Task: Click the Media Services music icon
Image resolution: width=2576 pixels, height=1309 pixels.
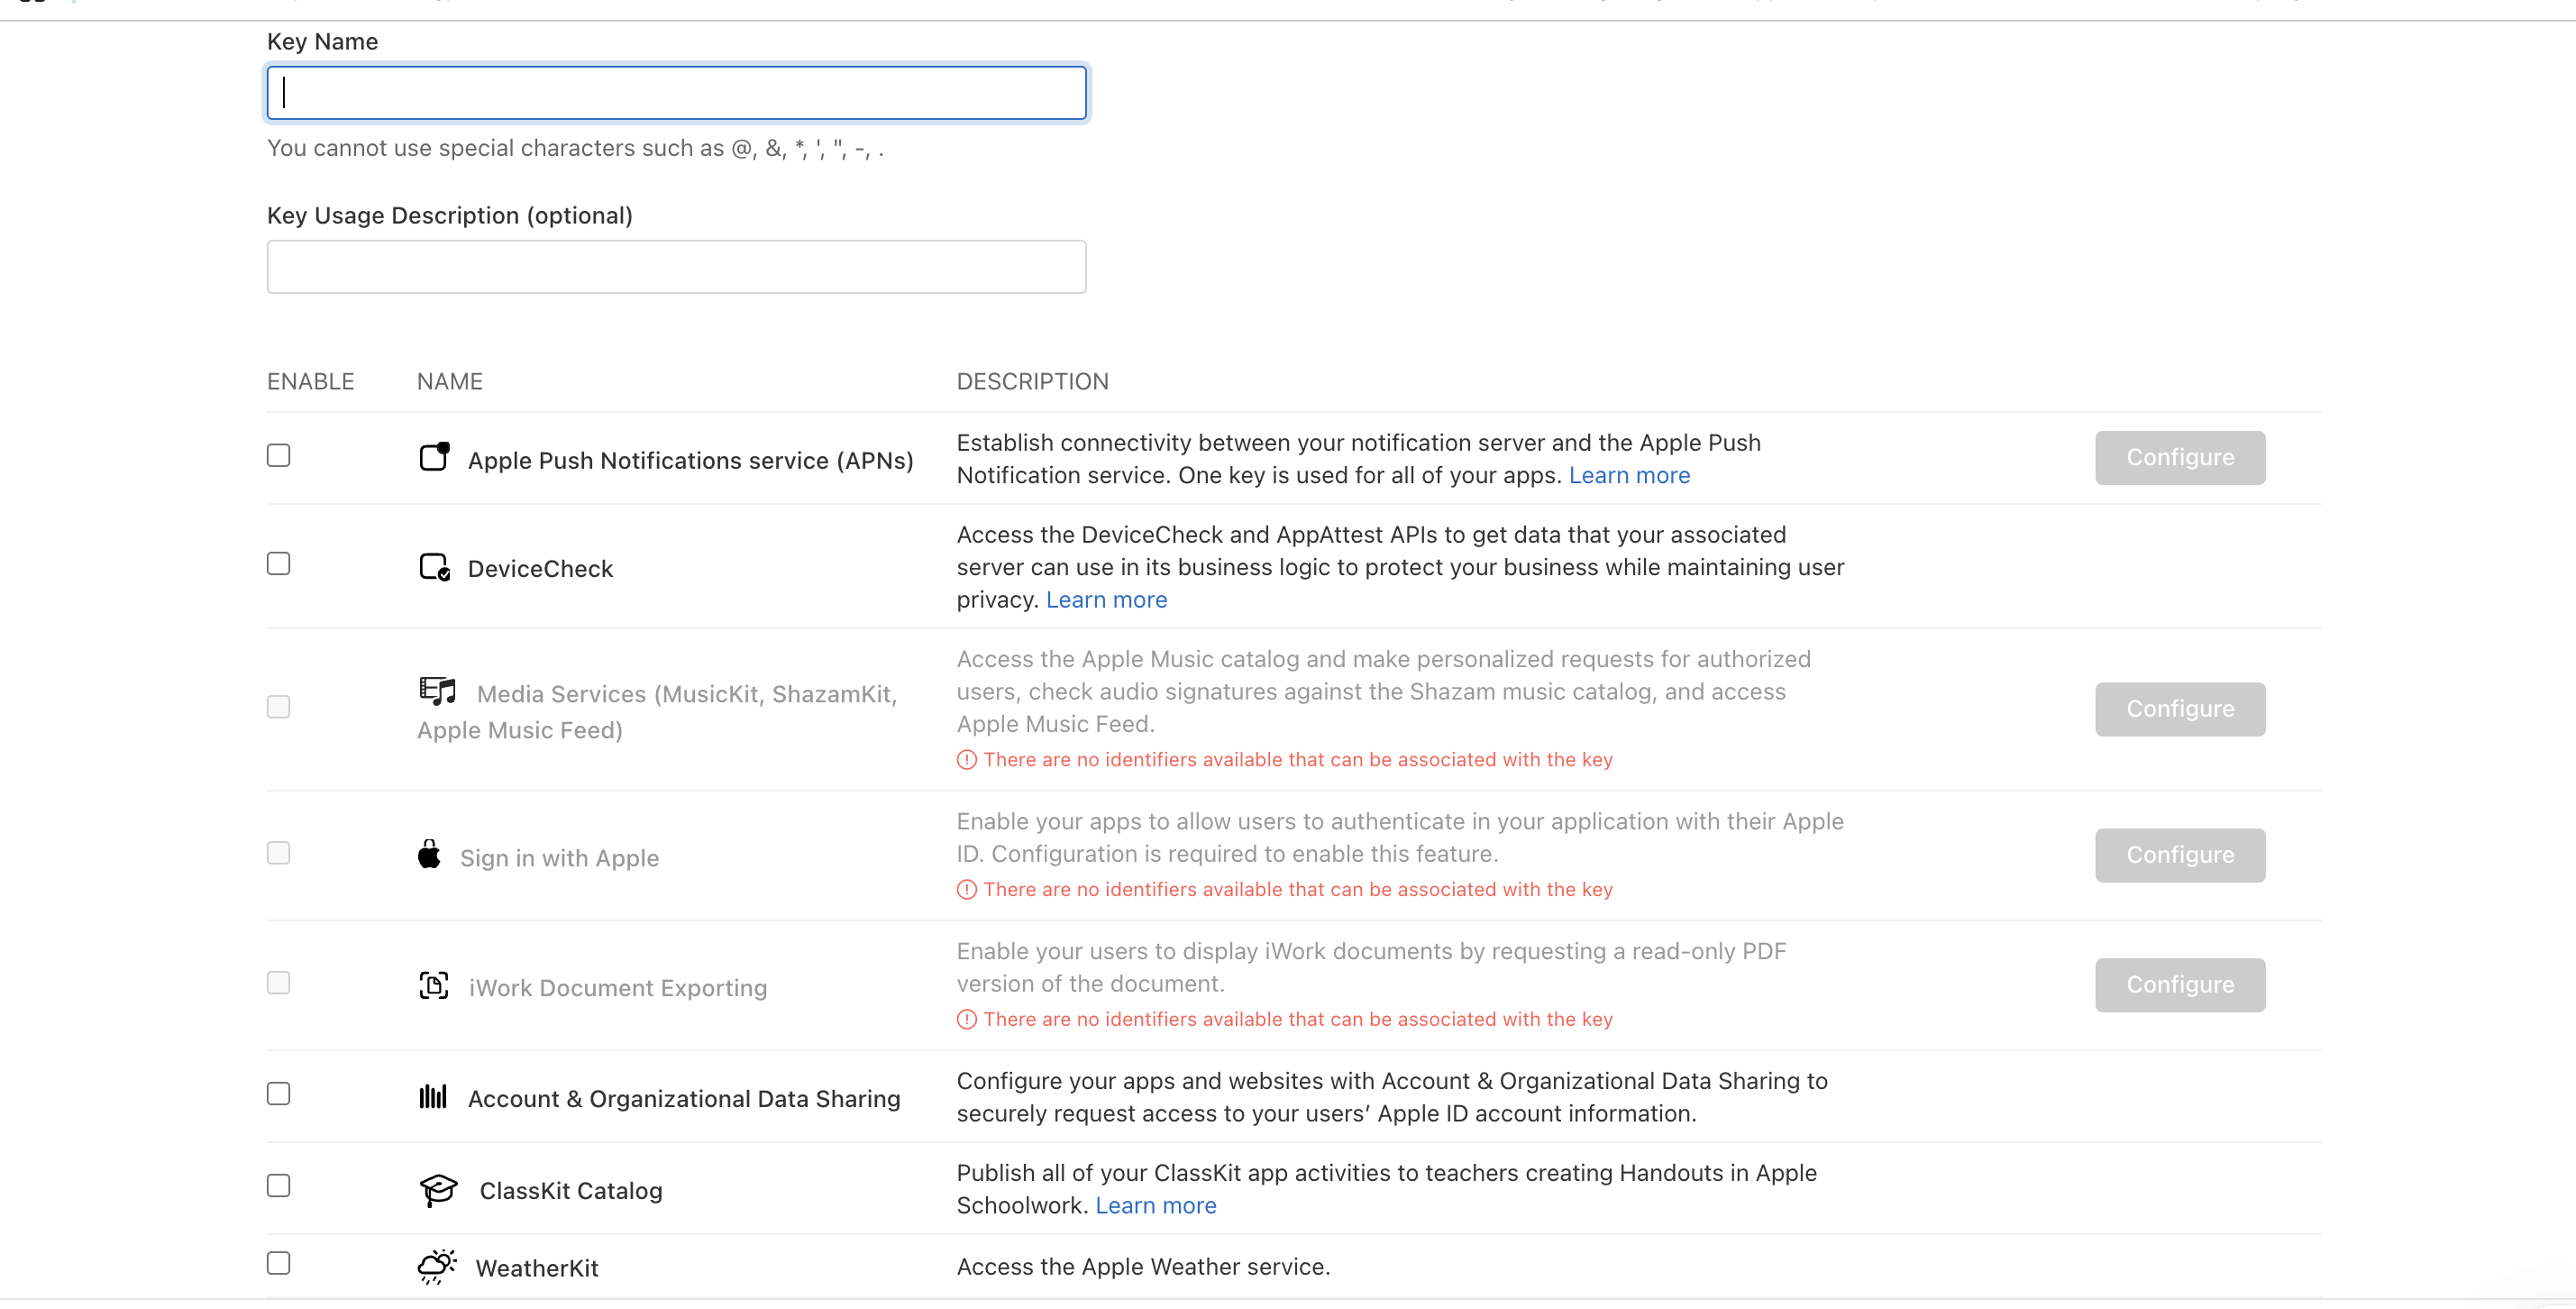Action: coord(438,691)
